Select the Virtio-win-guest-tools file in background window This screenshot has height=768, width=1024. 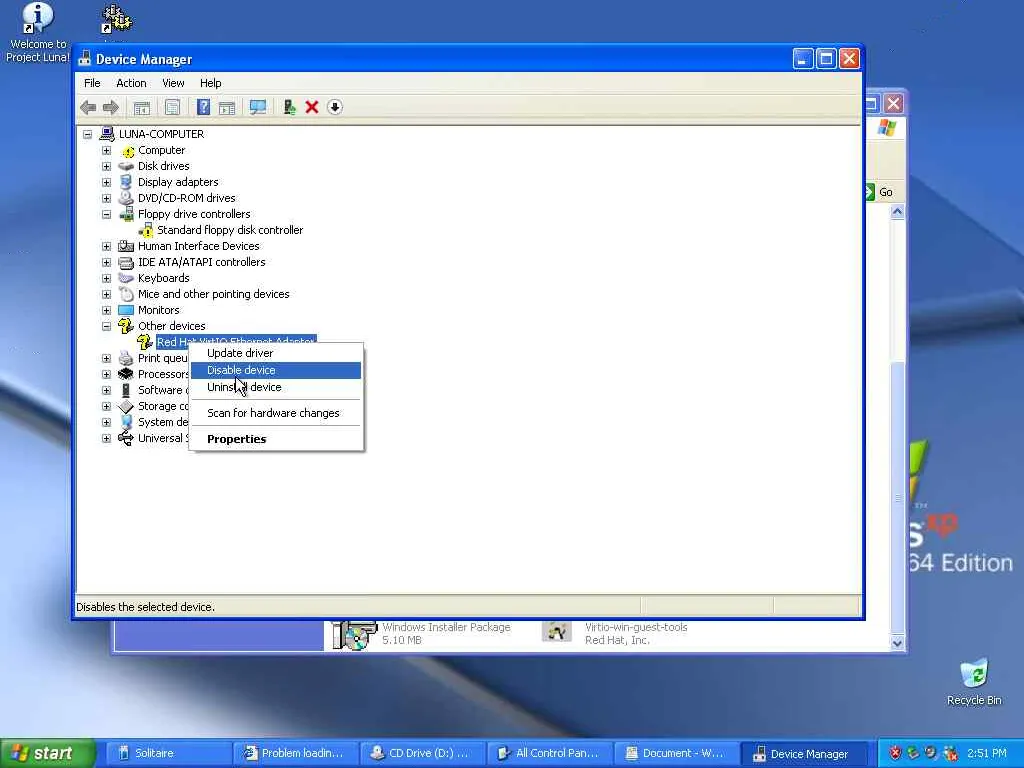(x=615, y=633)
